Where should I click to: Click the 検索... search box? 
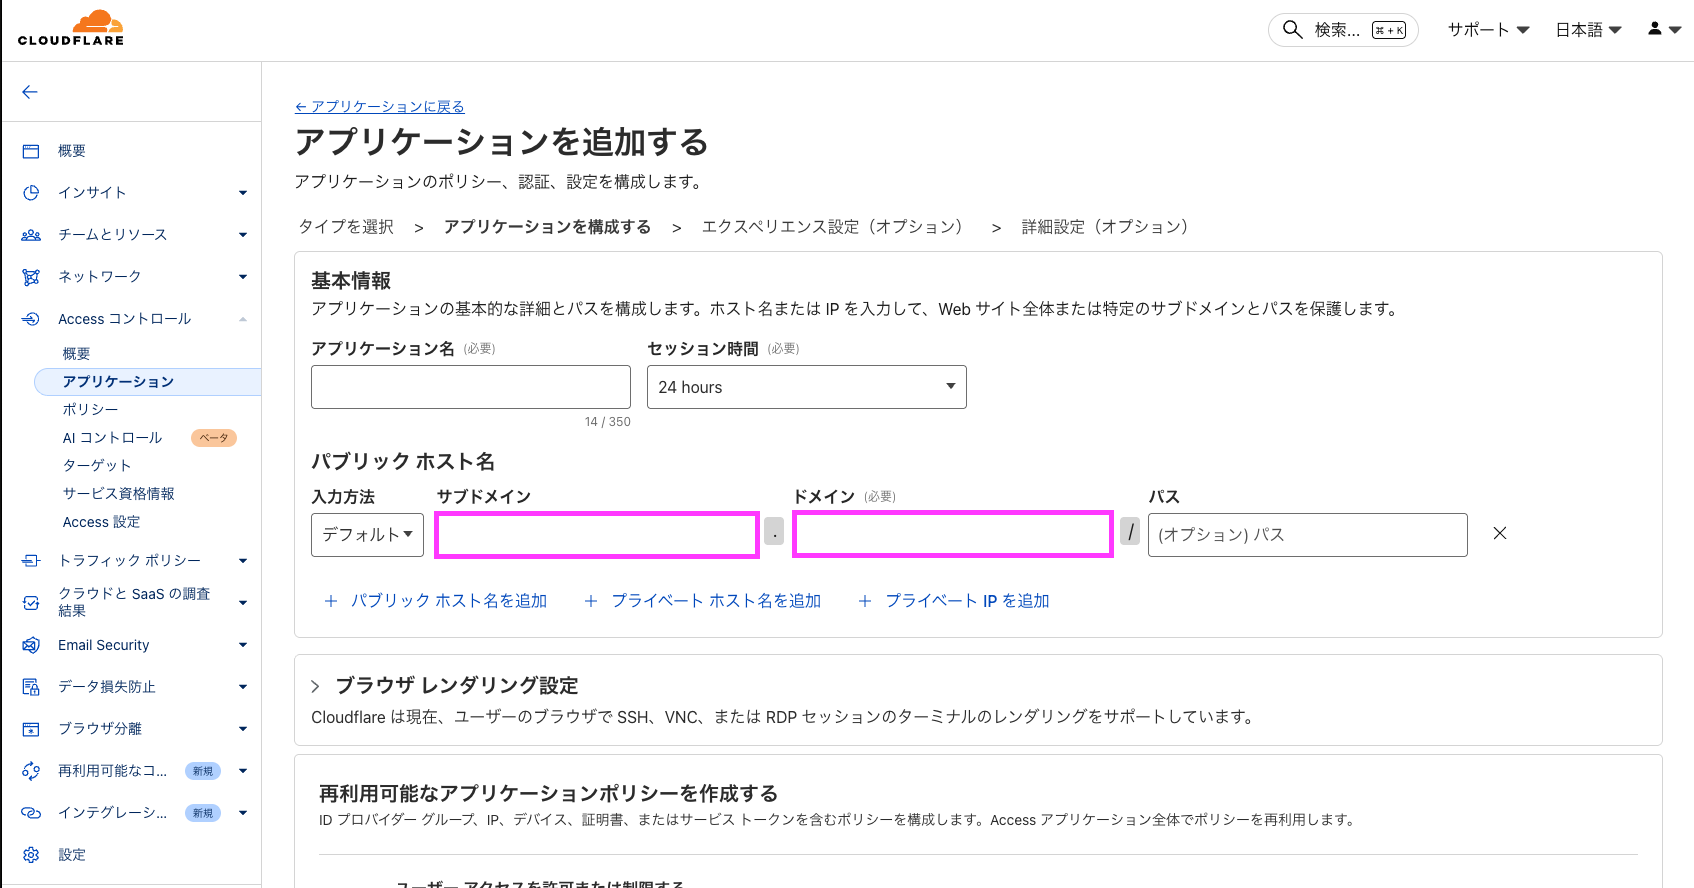[x=1343, y=30]
